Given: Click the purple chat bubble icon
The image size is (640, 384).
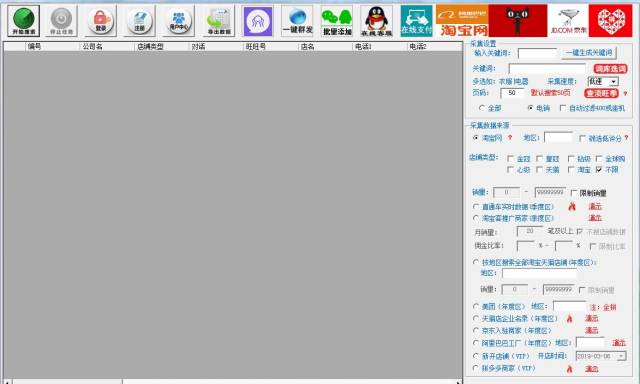Looking at the screenshot, I should pos(258,21).
